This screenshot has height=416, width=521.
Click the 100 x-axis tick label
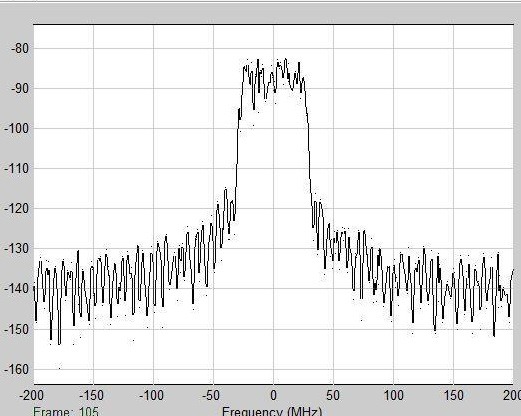[x=394, y=396]
